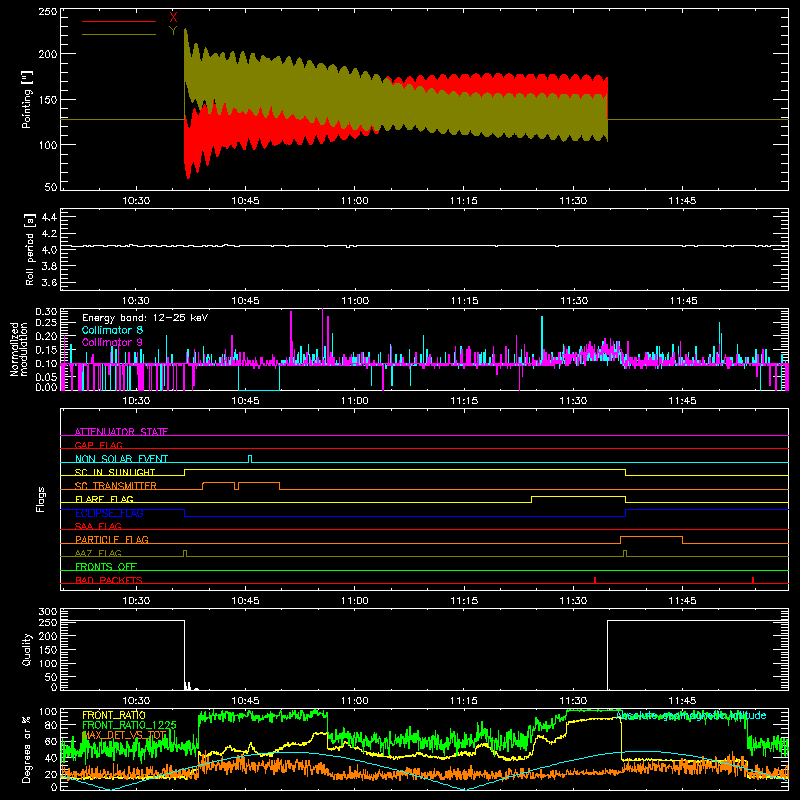The width and height of the screenshot is (800, 800).
Task: Click the 'Degrees or %' axis title
Action: pyautogui.click(x=26, y=749)
